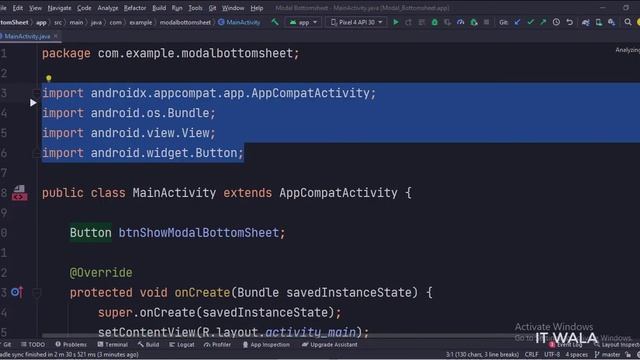The width and height of the screenshot is (640, 360).
Task: Click the btnShowModalBottomSheet field in code
Action: click(199, 233)
